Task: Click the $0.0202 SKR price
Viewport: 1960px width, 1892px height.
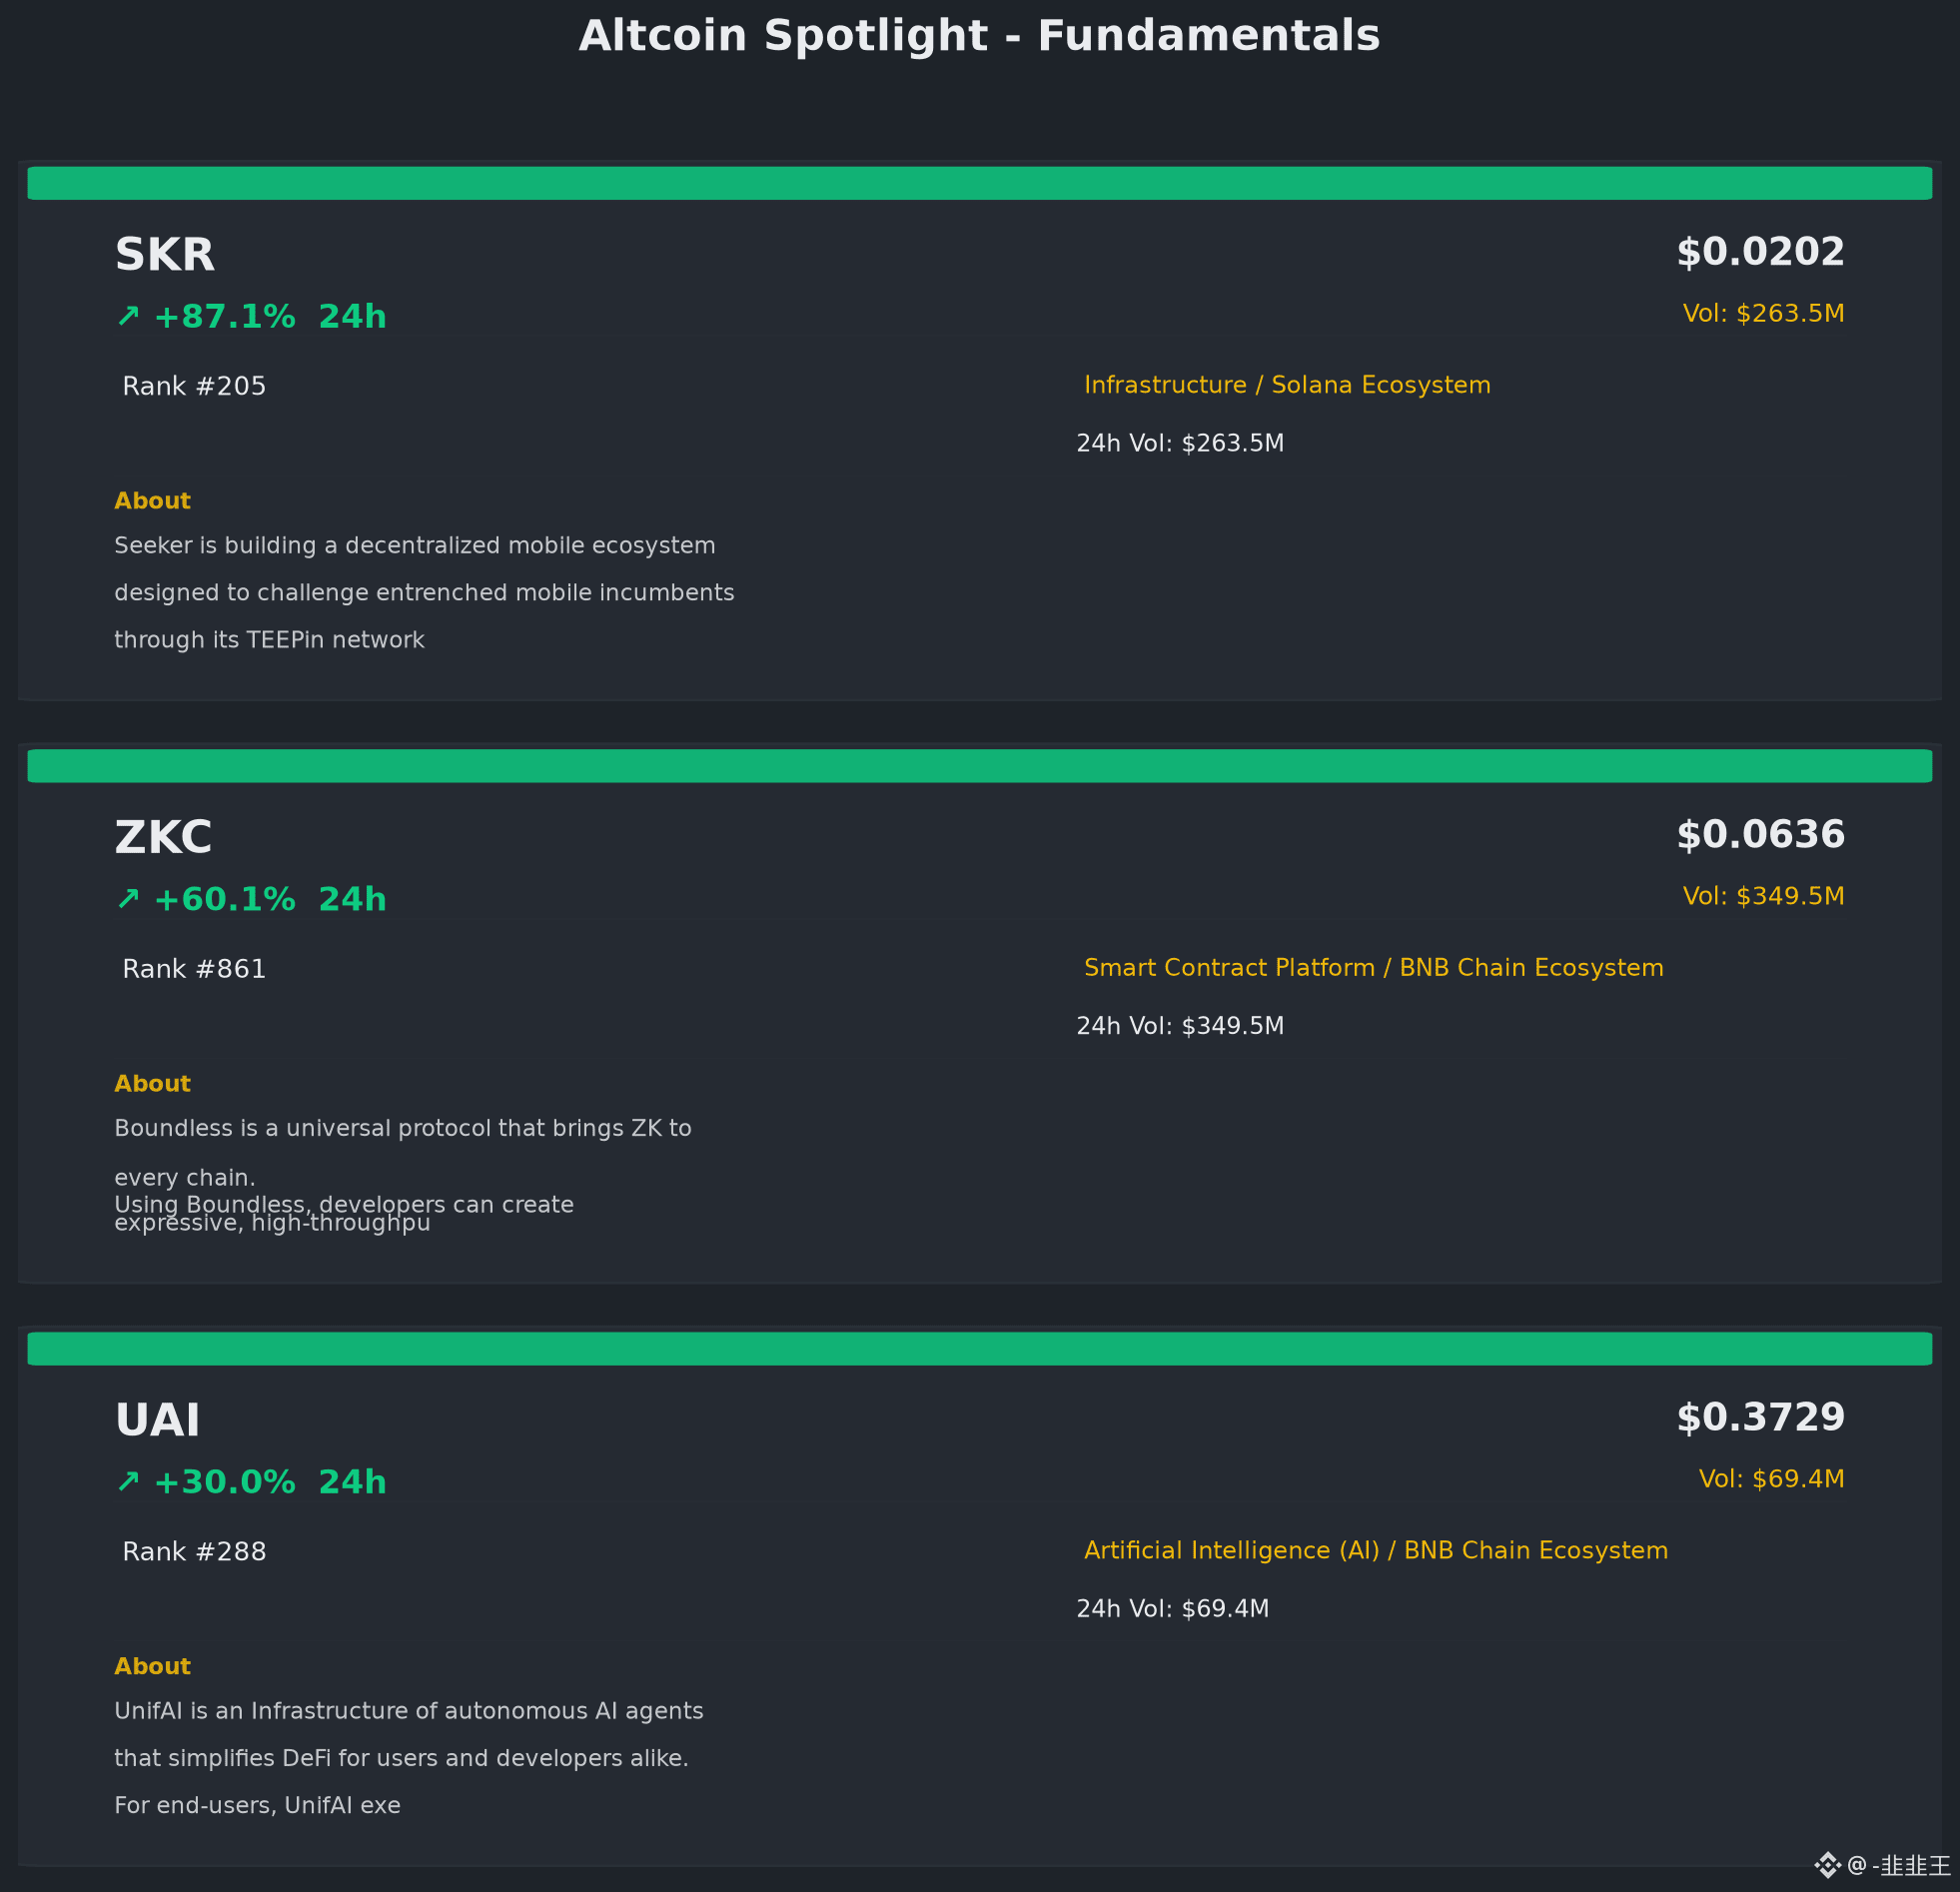Action: click(1760, 252)
